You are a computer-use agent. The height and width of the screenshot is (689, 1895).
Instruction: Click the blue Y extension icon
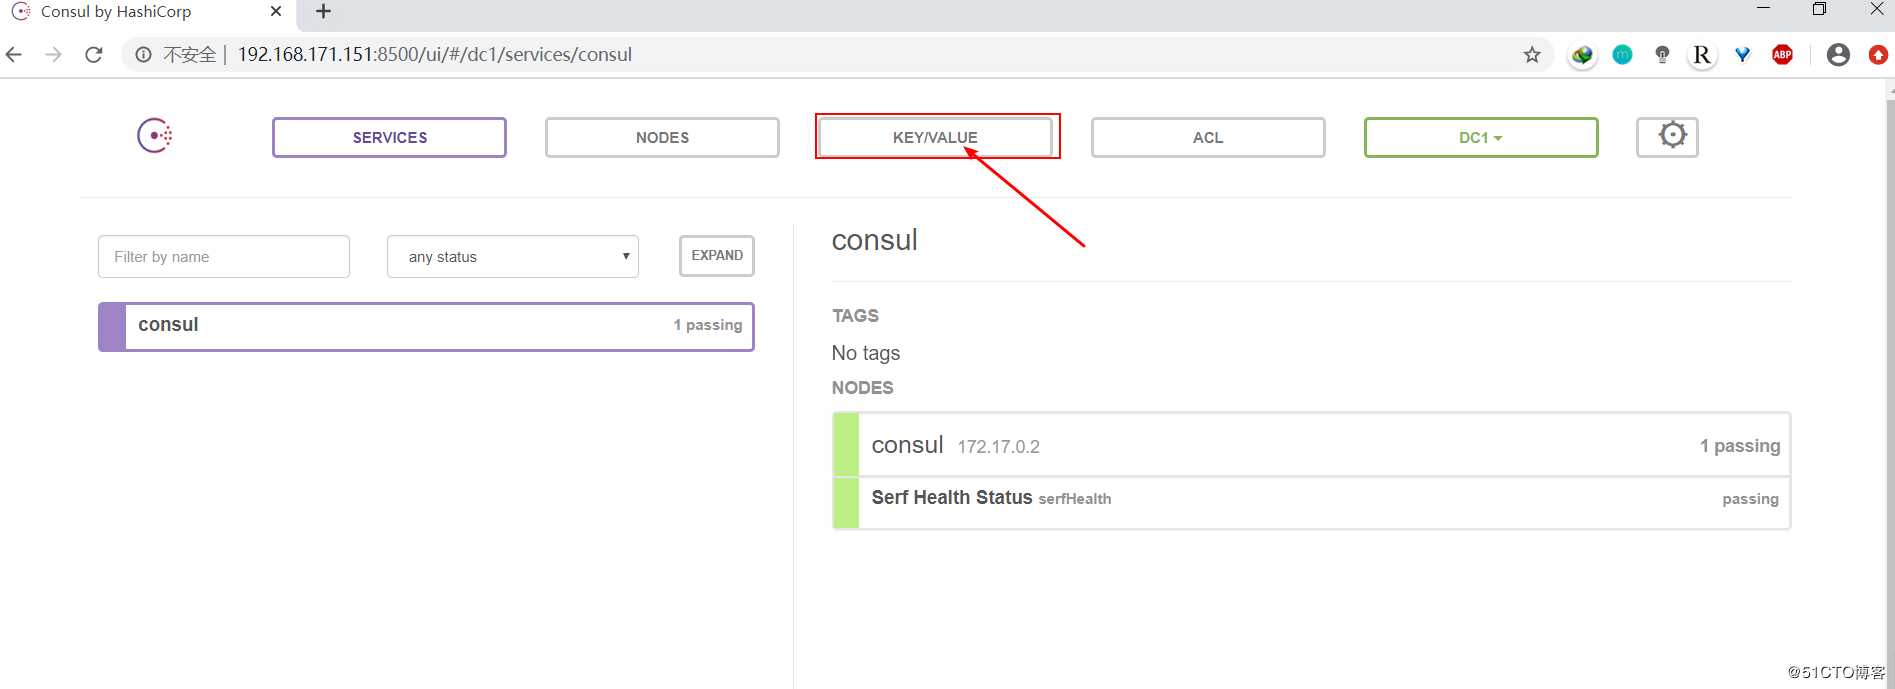pyautogui.click(x=1743, y=55)
